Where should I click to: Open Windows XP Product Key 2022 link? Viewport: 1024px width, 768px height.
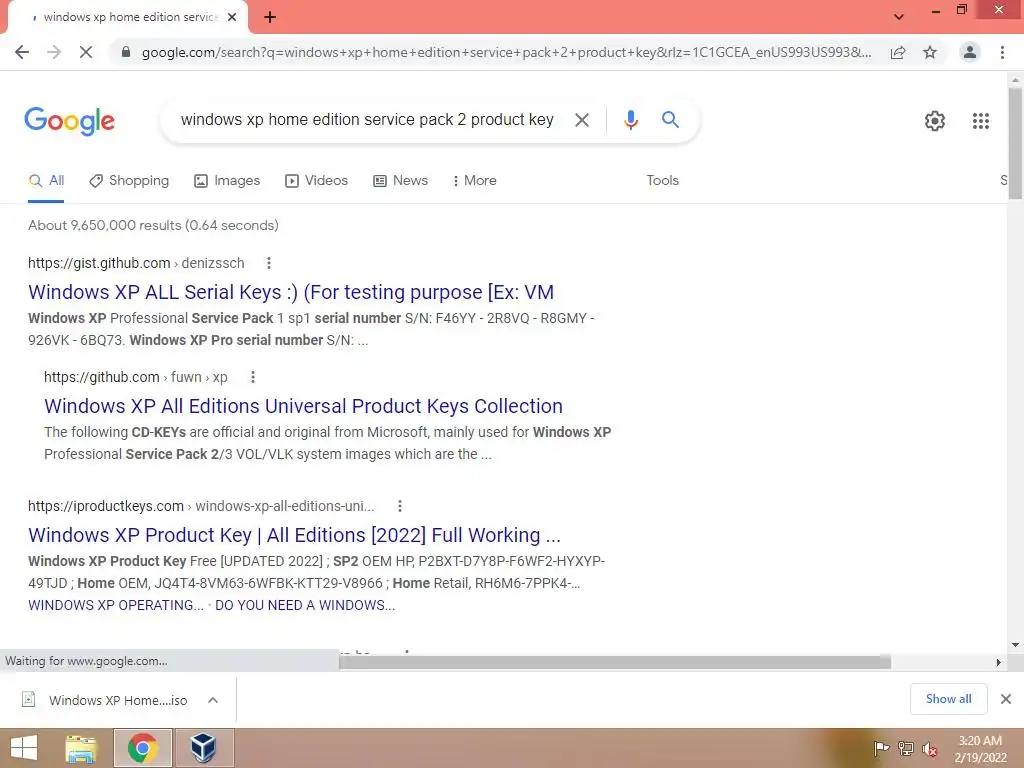point(295,535)
